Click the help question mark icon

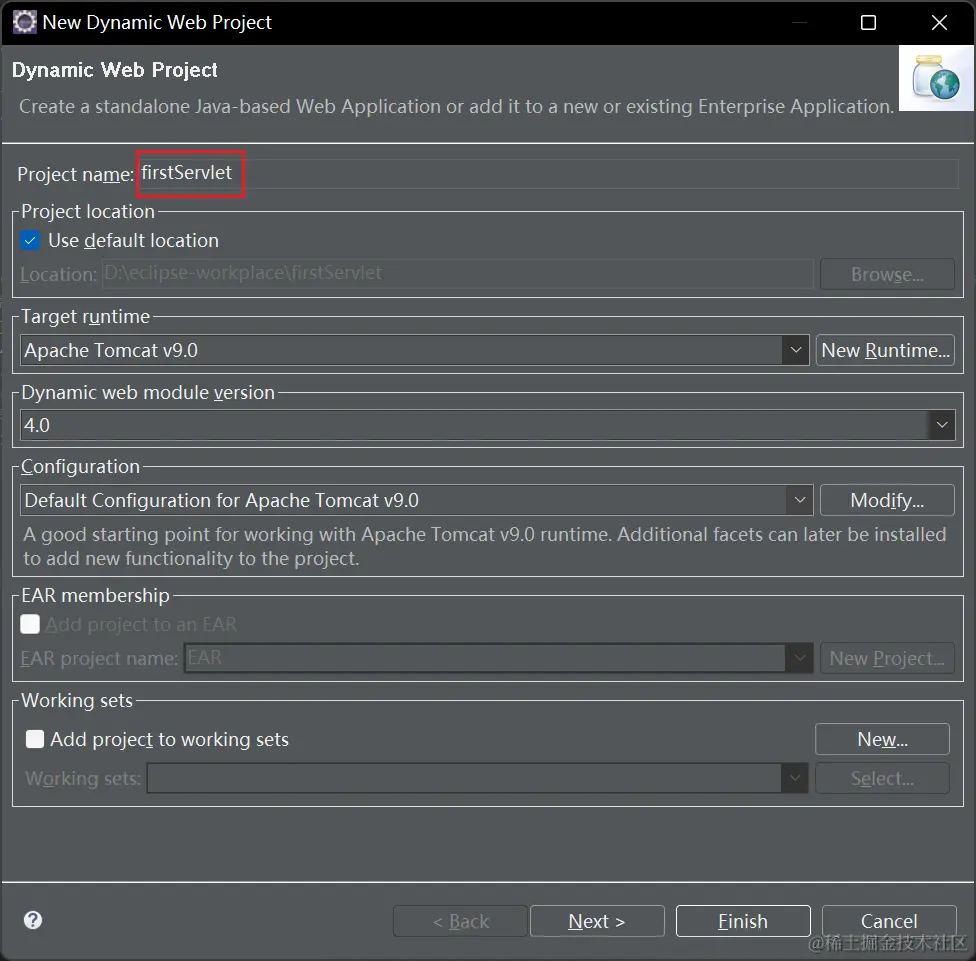click(x=33, y=920)
